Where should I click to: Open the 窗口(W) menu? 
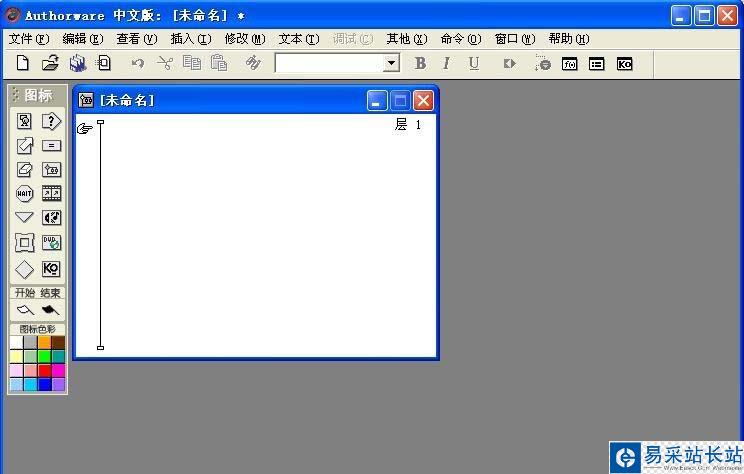[x=515, y=39]
